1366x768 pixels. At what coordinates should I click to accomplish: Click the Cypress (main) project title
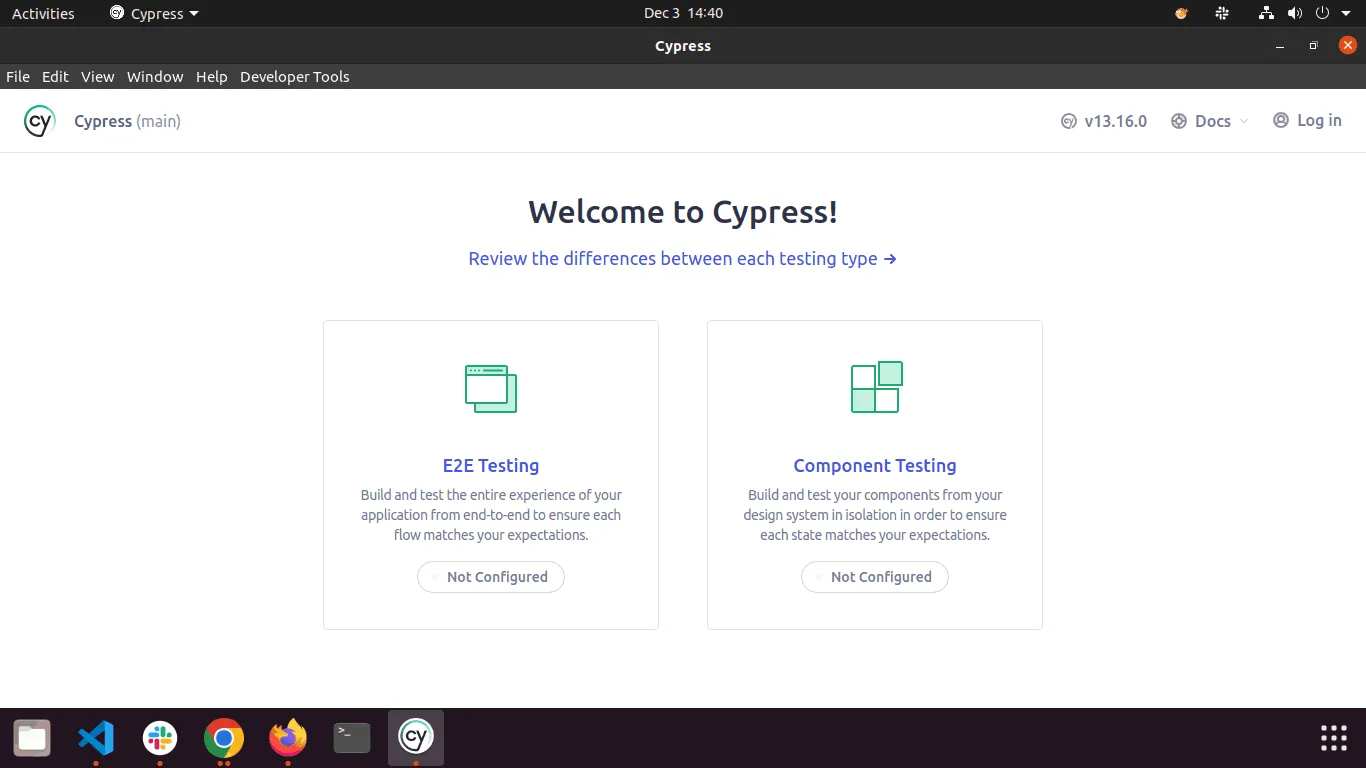pyautogui.click(x=127, y=121)
